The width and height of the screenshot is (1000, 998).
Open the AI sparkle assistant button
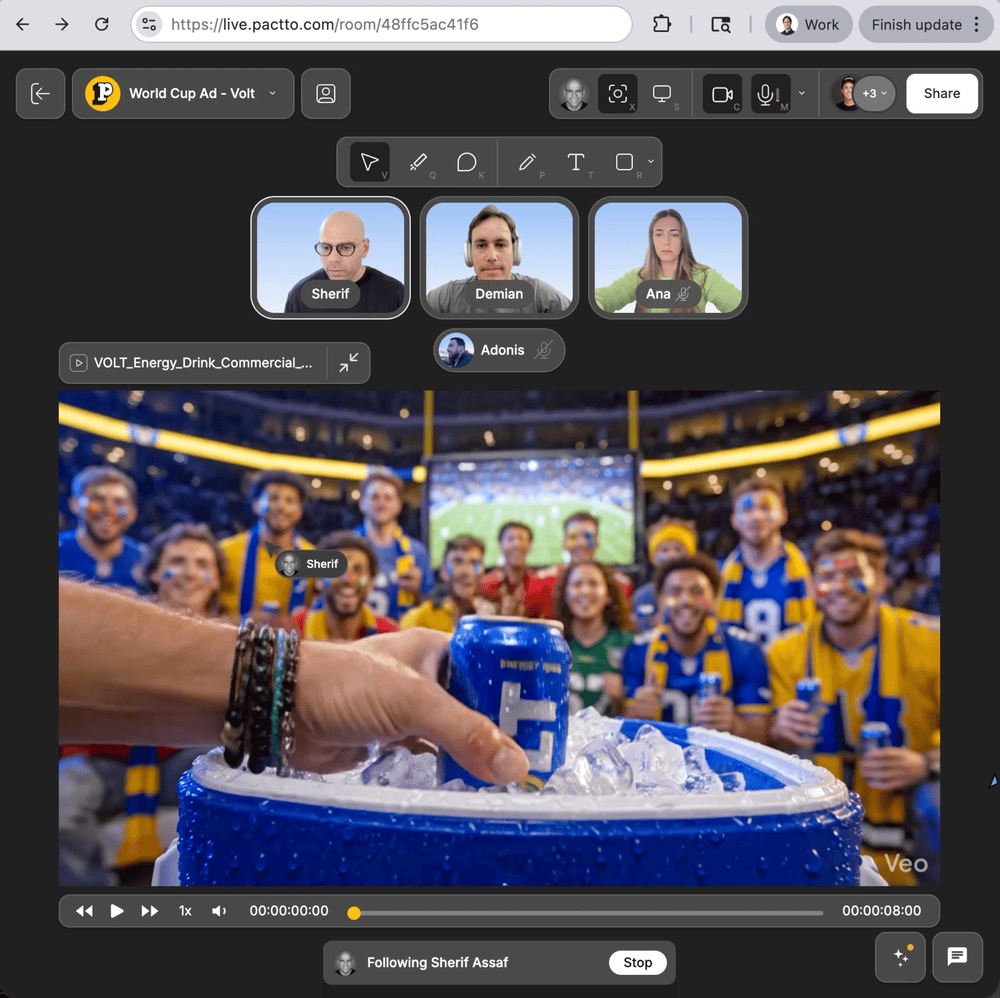(x=901, y=957)
